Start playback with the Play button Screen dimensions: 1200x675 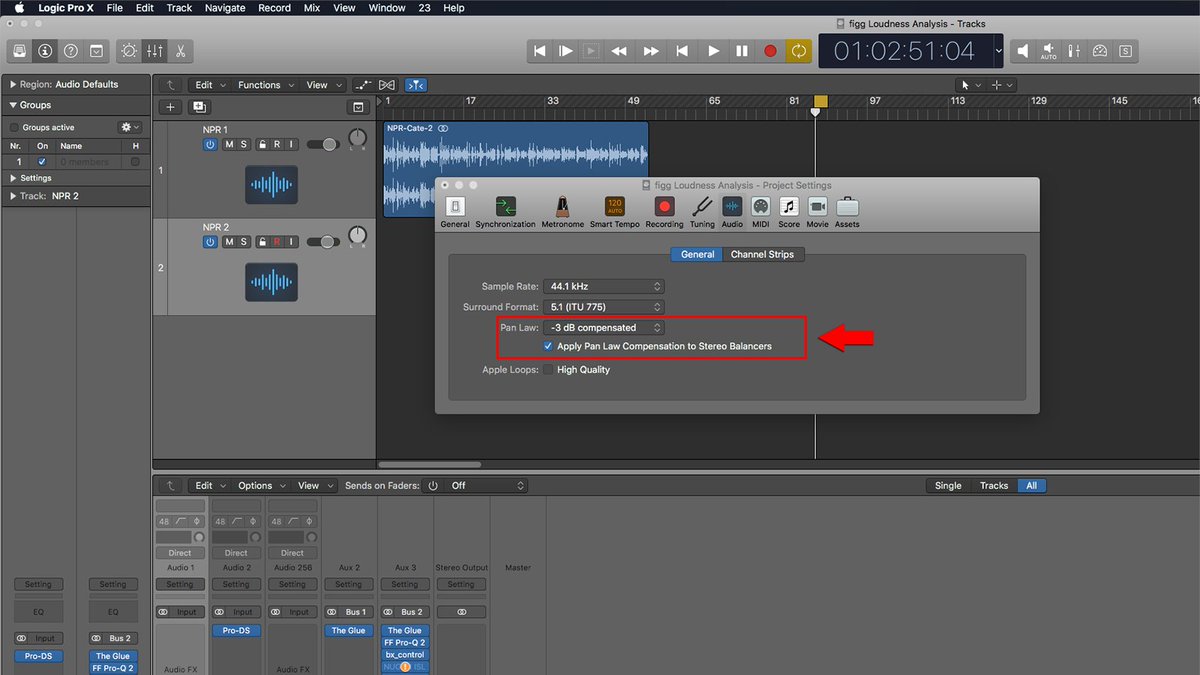[713, 51]
